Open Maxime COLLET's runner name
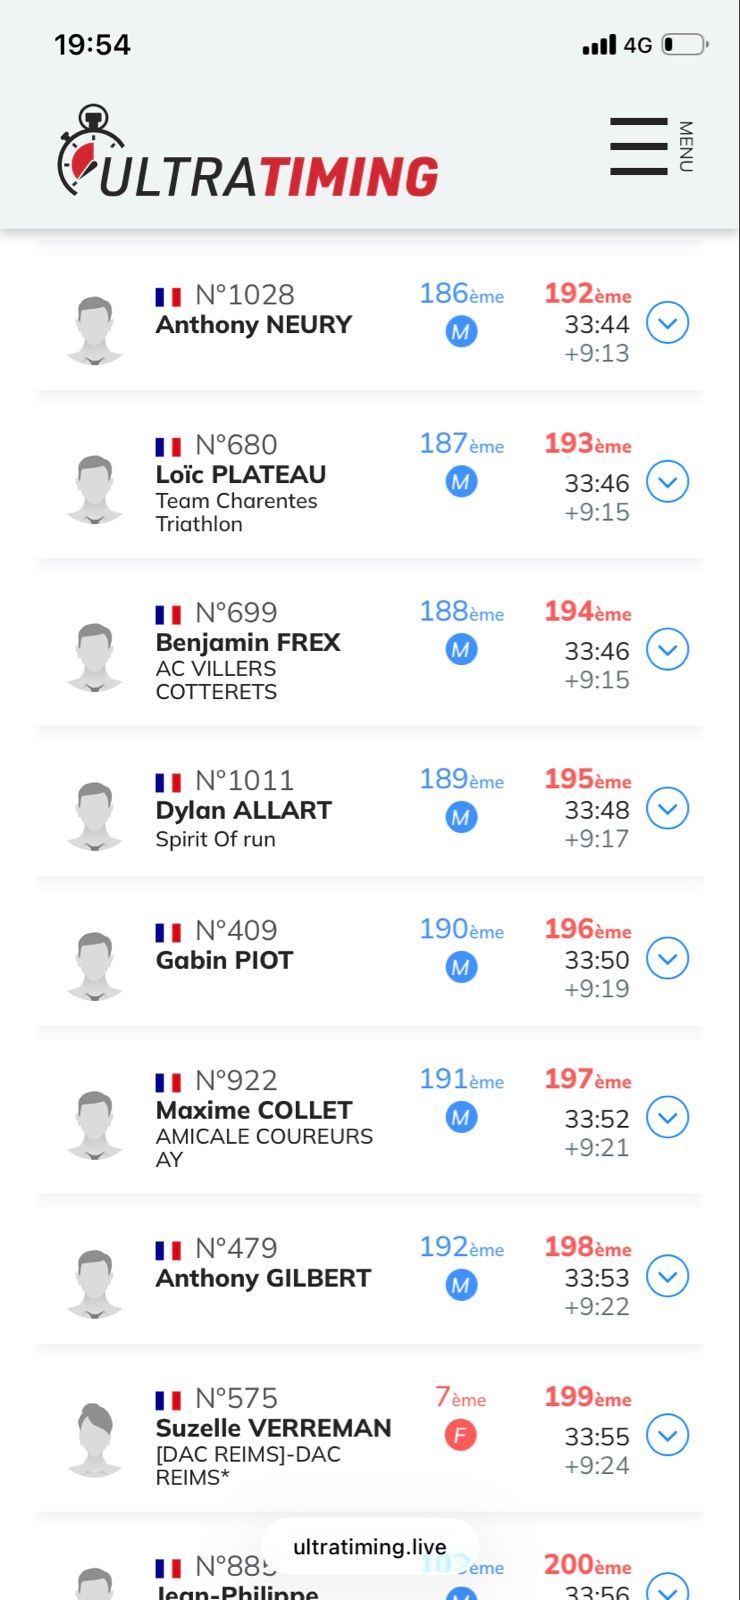This screenshot has height=1600, width=740. (254, 1110)
